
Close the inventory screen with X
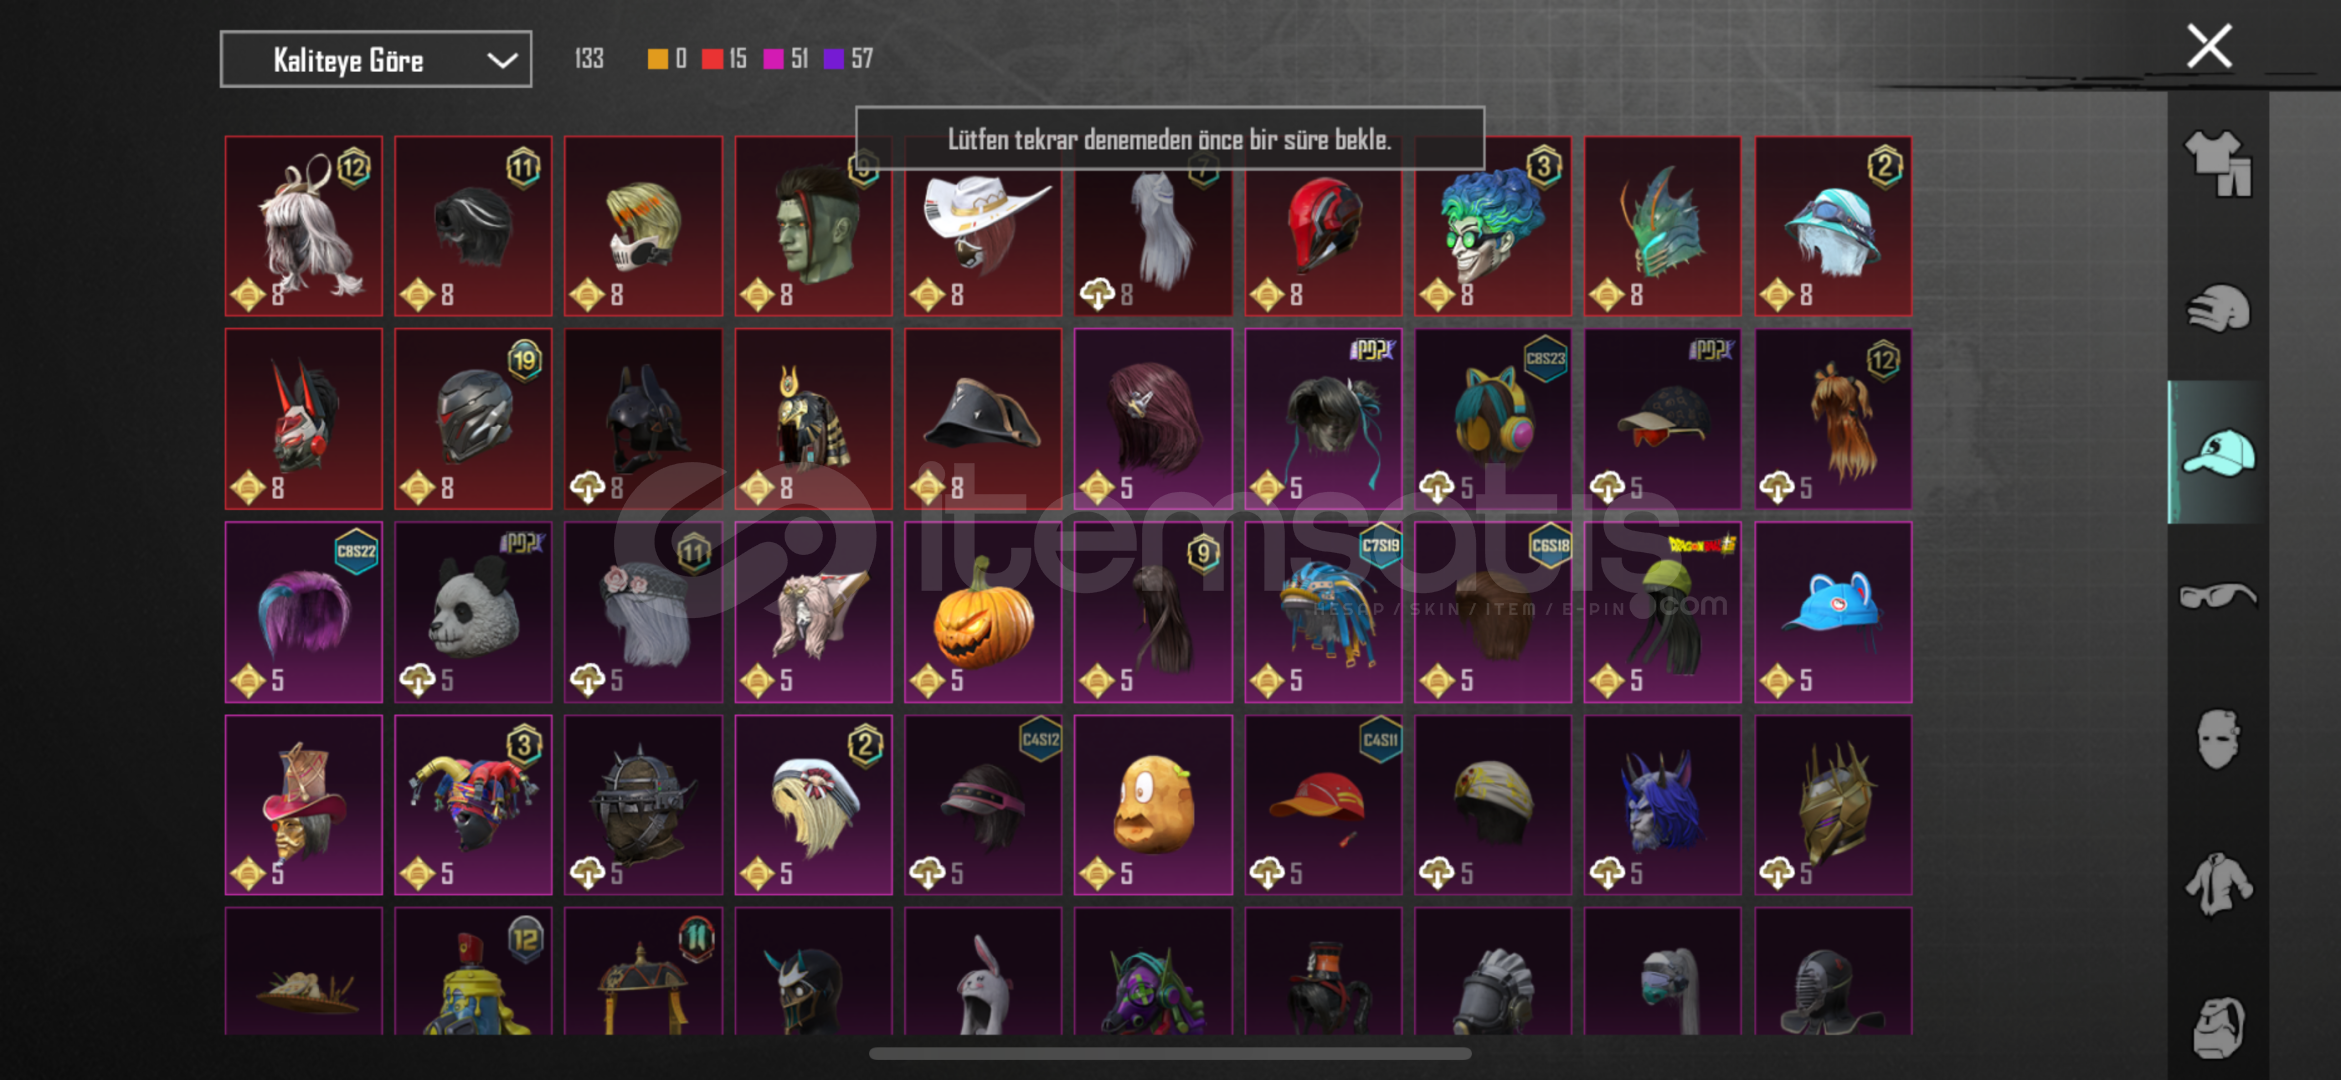[x=2209, y=46]
